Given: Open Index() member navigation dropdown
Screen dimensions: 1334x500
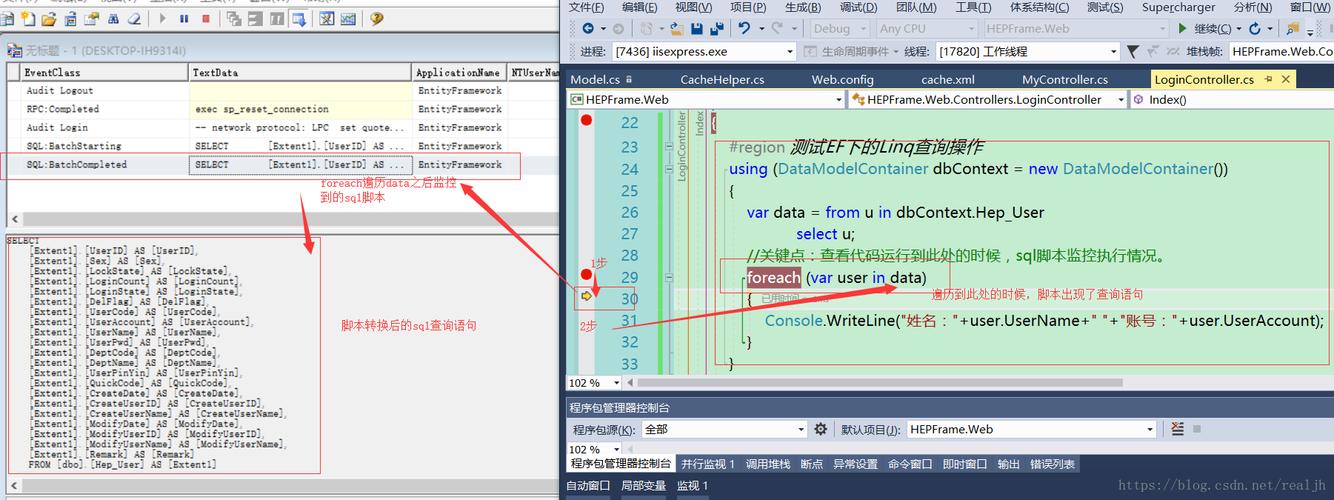Looking at the screenshot, I should [1230, 100].
